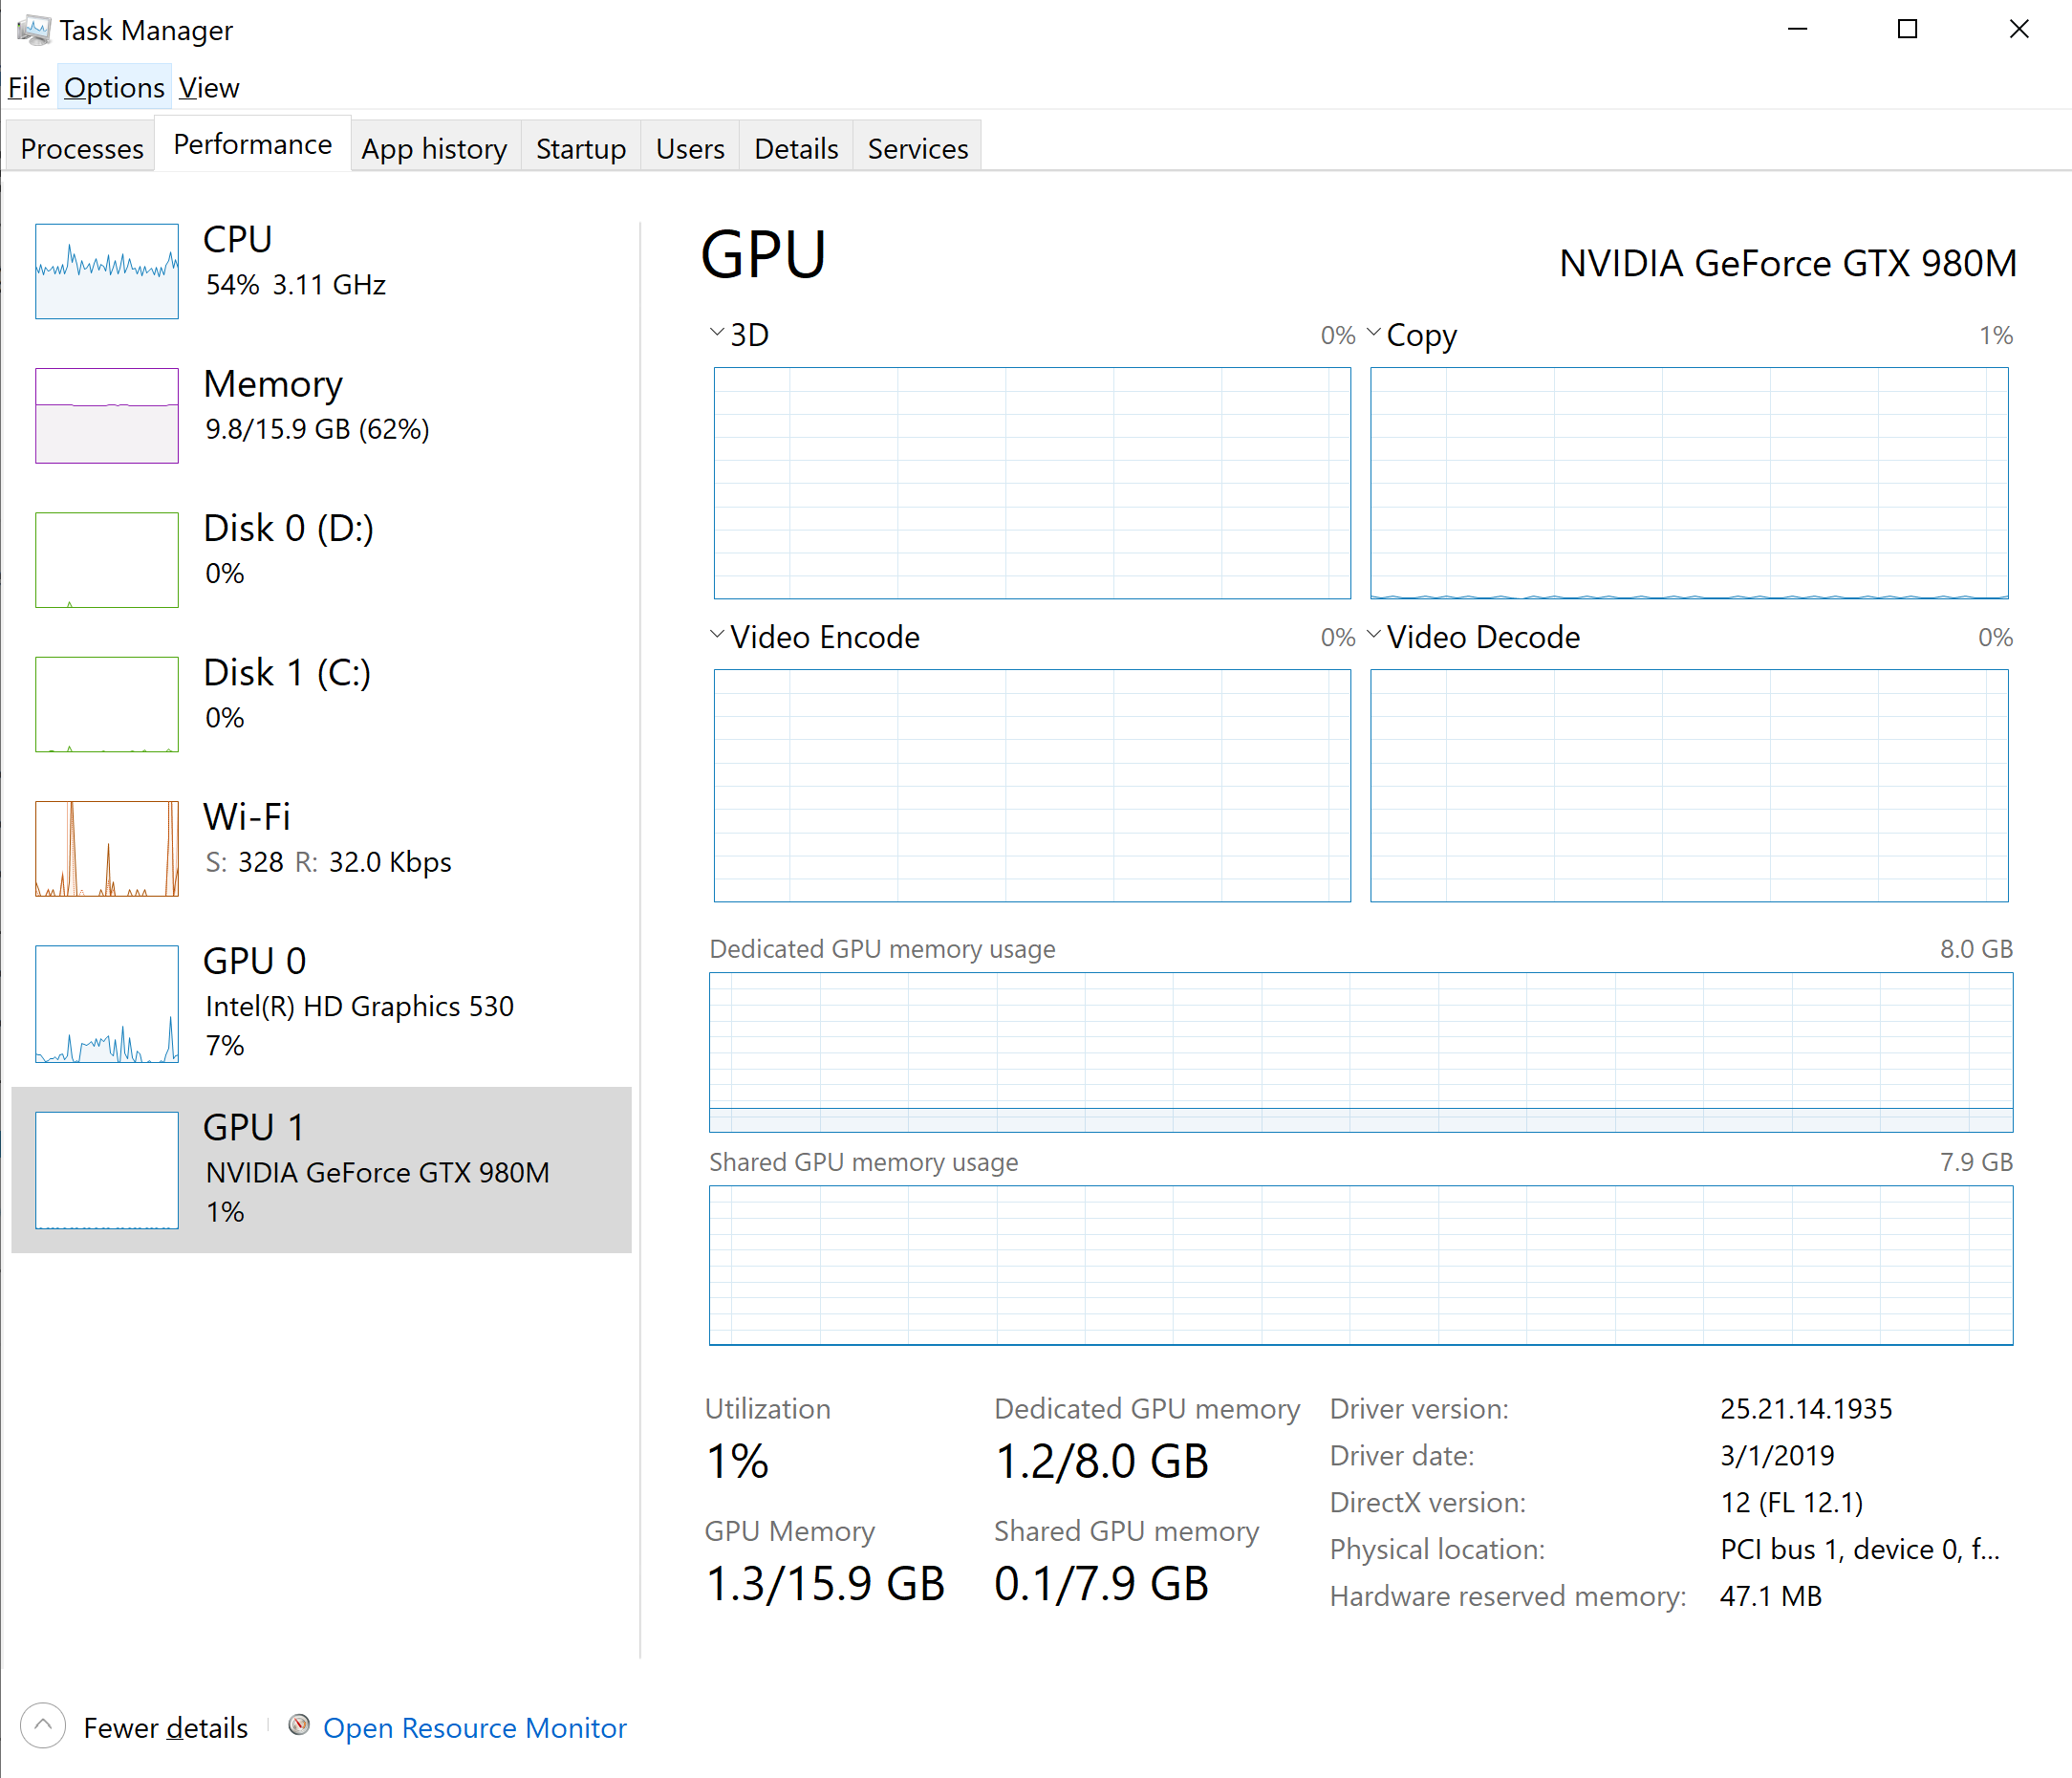Open the Video Encode engine dropdown
Viewport: 2072px width, 1778px height.
(717, 635)
